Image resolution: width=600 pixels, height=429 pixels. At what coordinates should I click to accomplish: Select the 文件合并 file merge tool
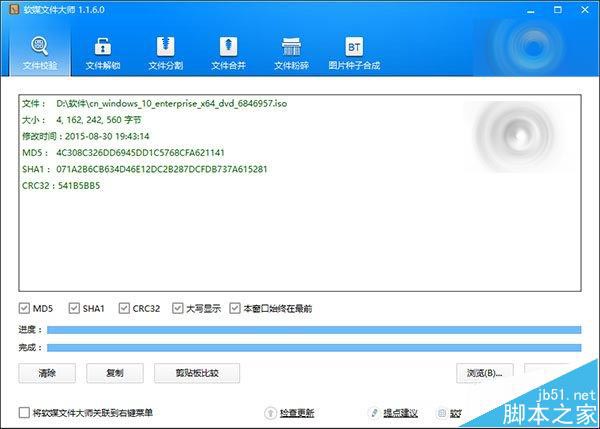[x=229, y=53]
